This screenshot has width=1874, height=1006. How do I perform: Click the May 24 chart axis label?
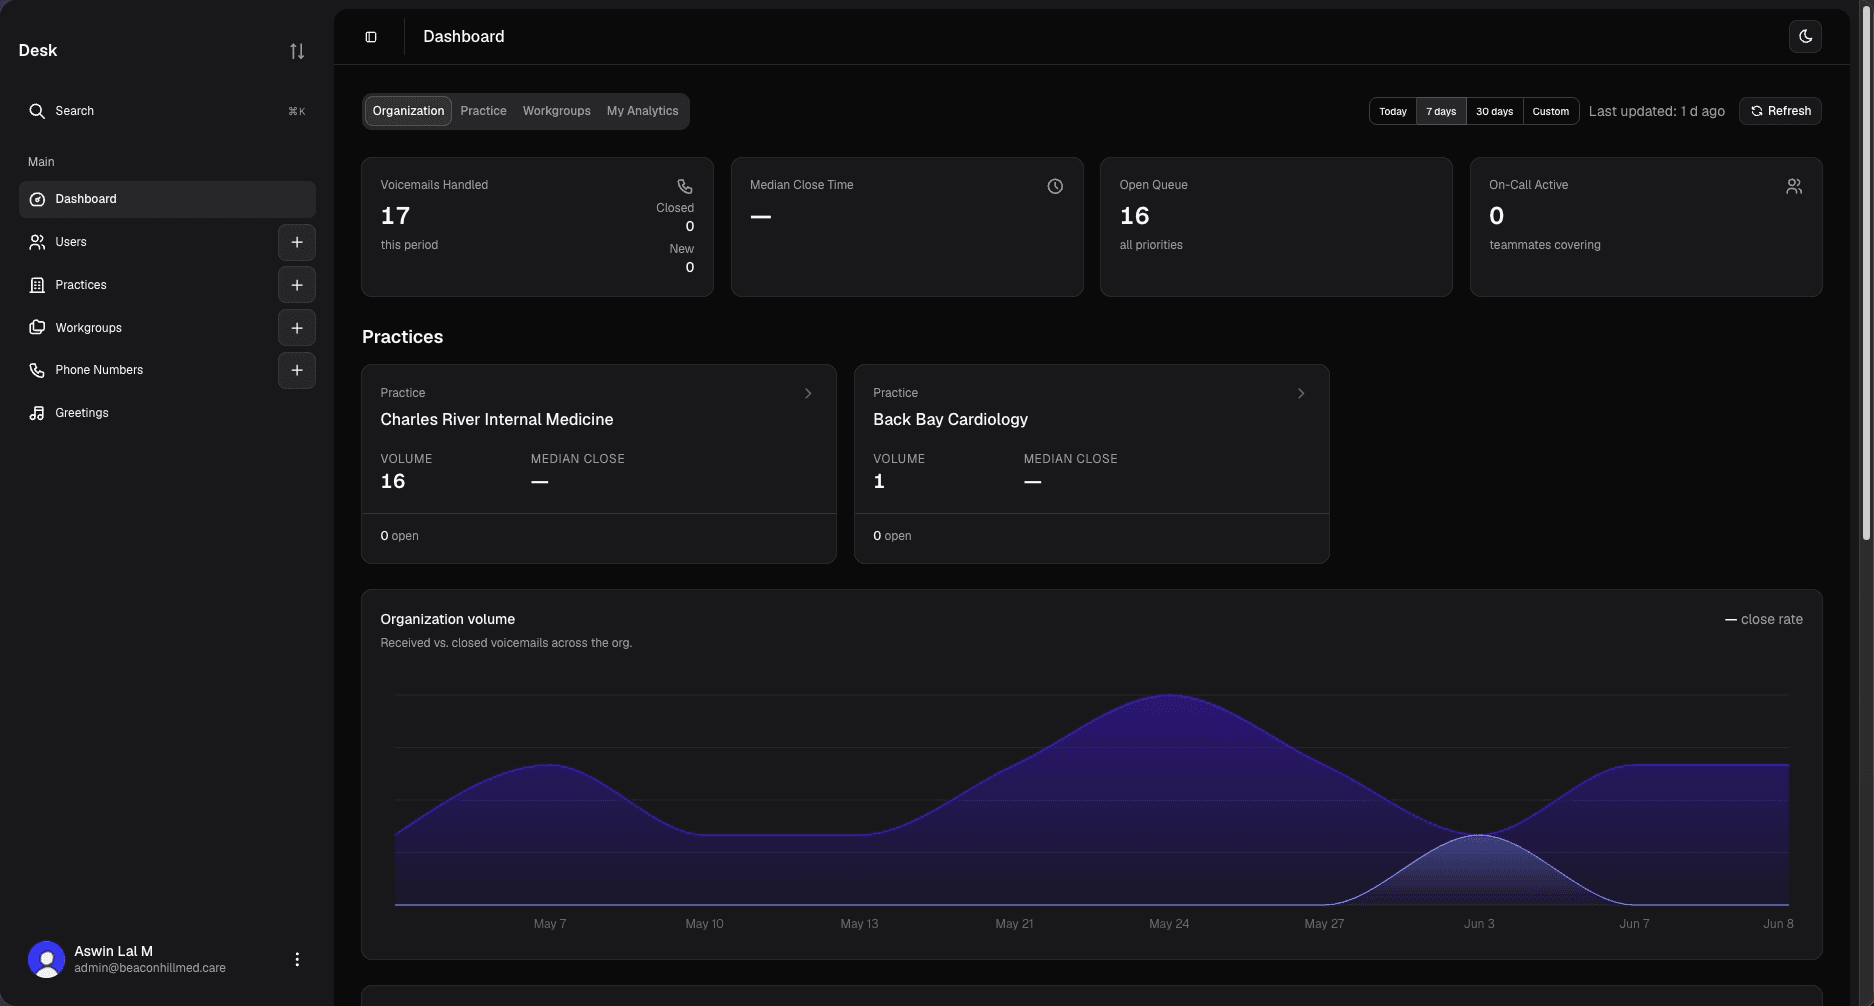1169,924
